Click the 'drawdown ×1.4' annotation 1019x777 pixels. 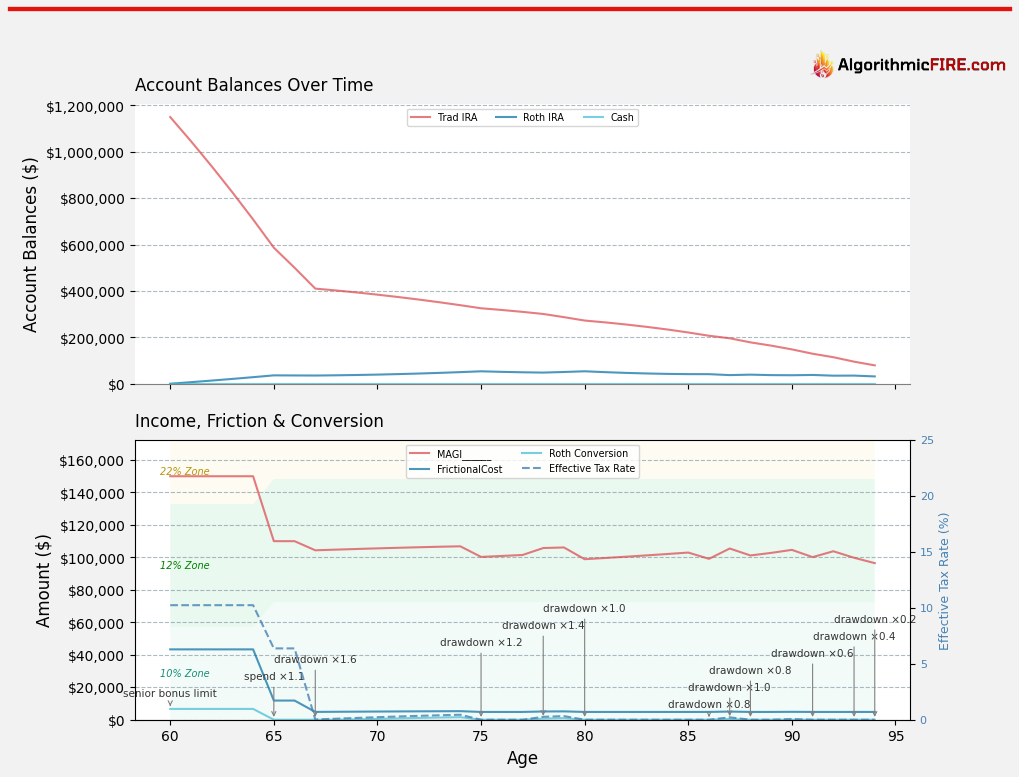click(x=543, y=626)
